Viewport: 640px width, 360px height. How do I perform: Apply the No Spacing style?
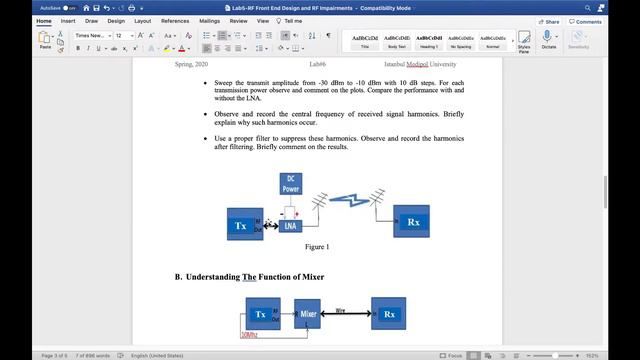tap(461, 42)
